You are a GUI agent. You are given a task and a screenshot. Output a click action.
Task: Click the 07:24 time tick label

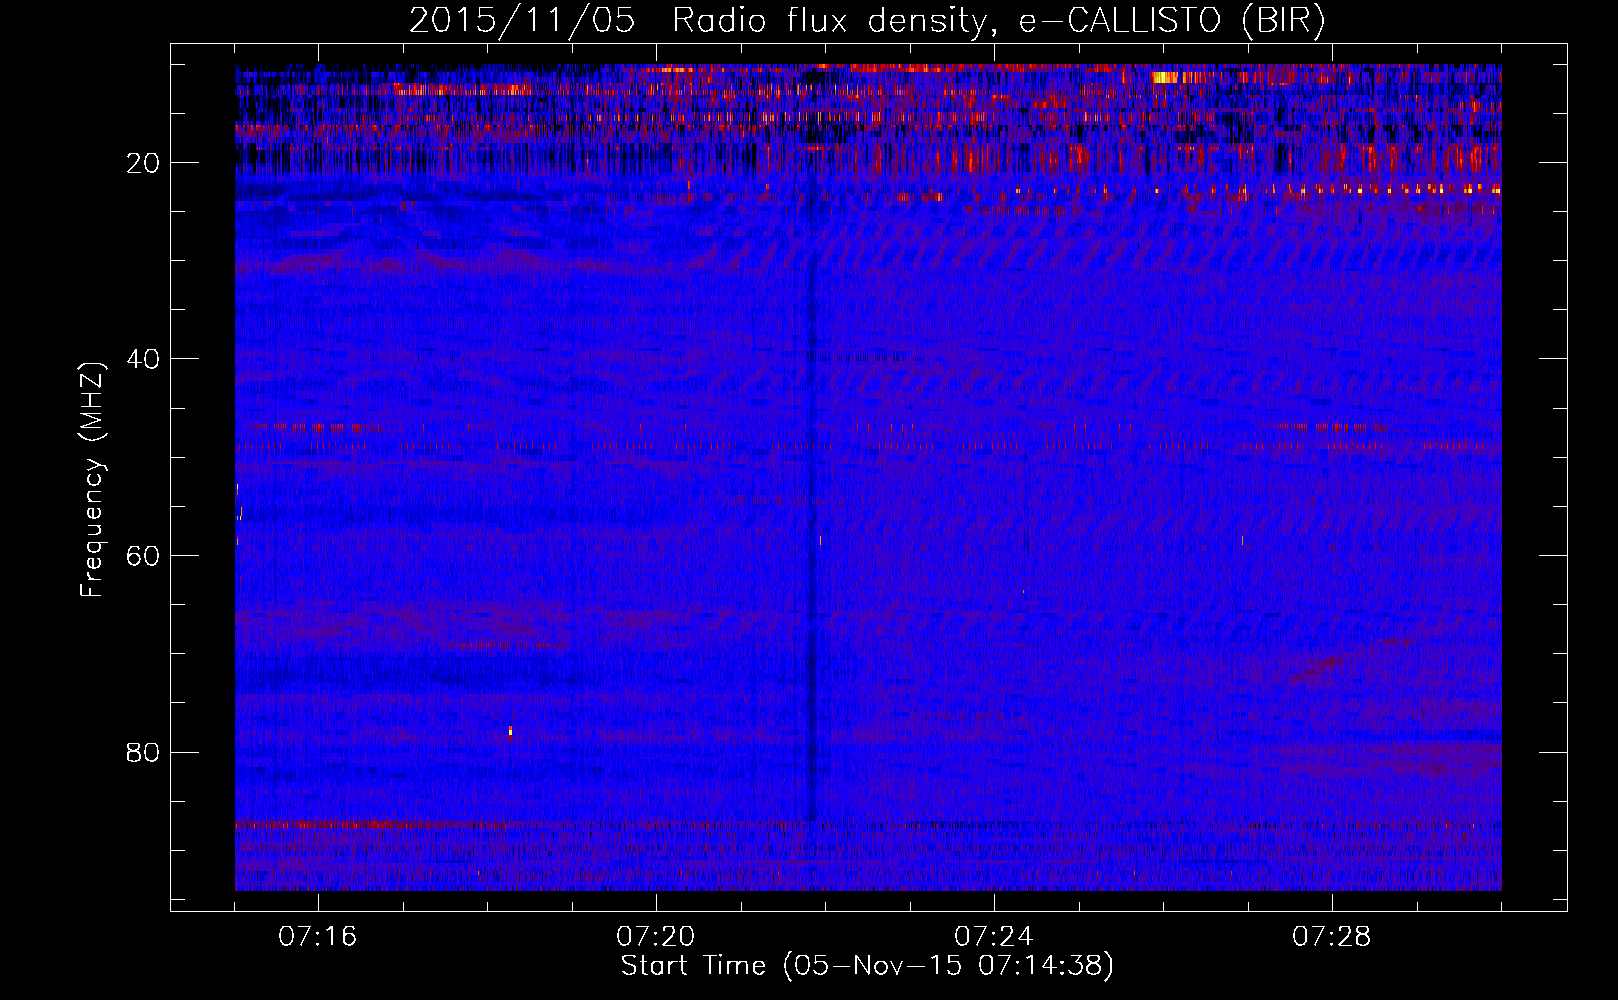coord(994,937)
